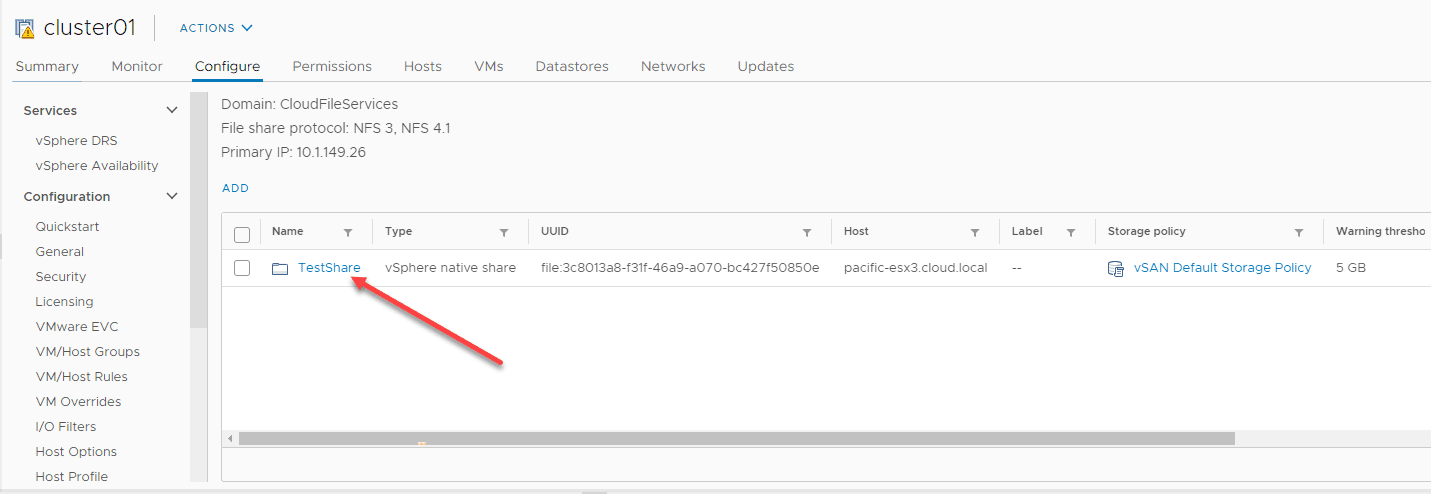Viewport: 1431px width, 494px height.
Task: Go to the VMs tab
Action: pos(489,66)
